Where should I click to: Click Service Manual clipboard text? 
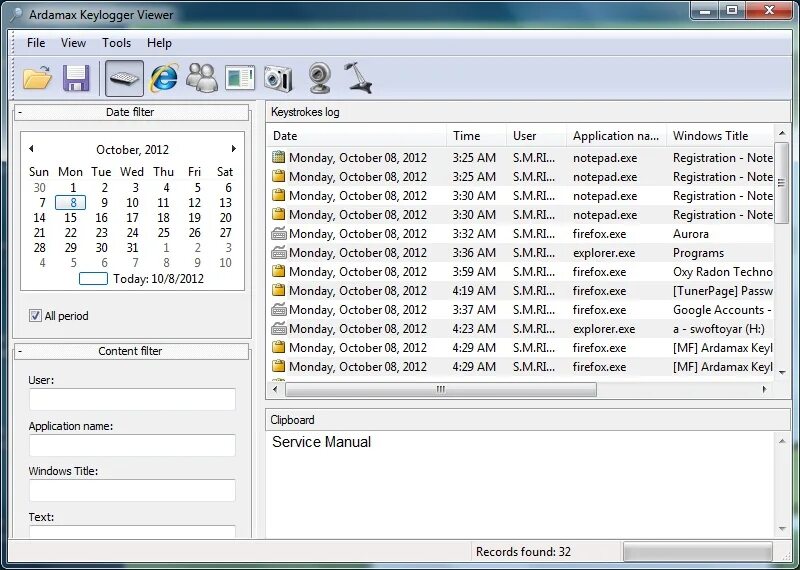click(321, 442)
